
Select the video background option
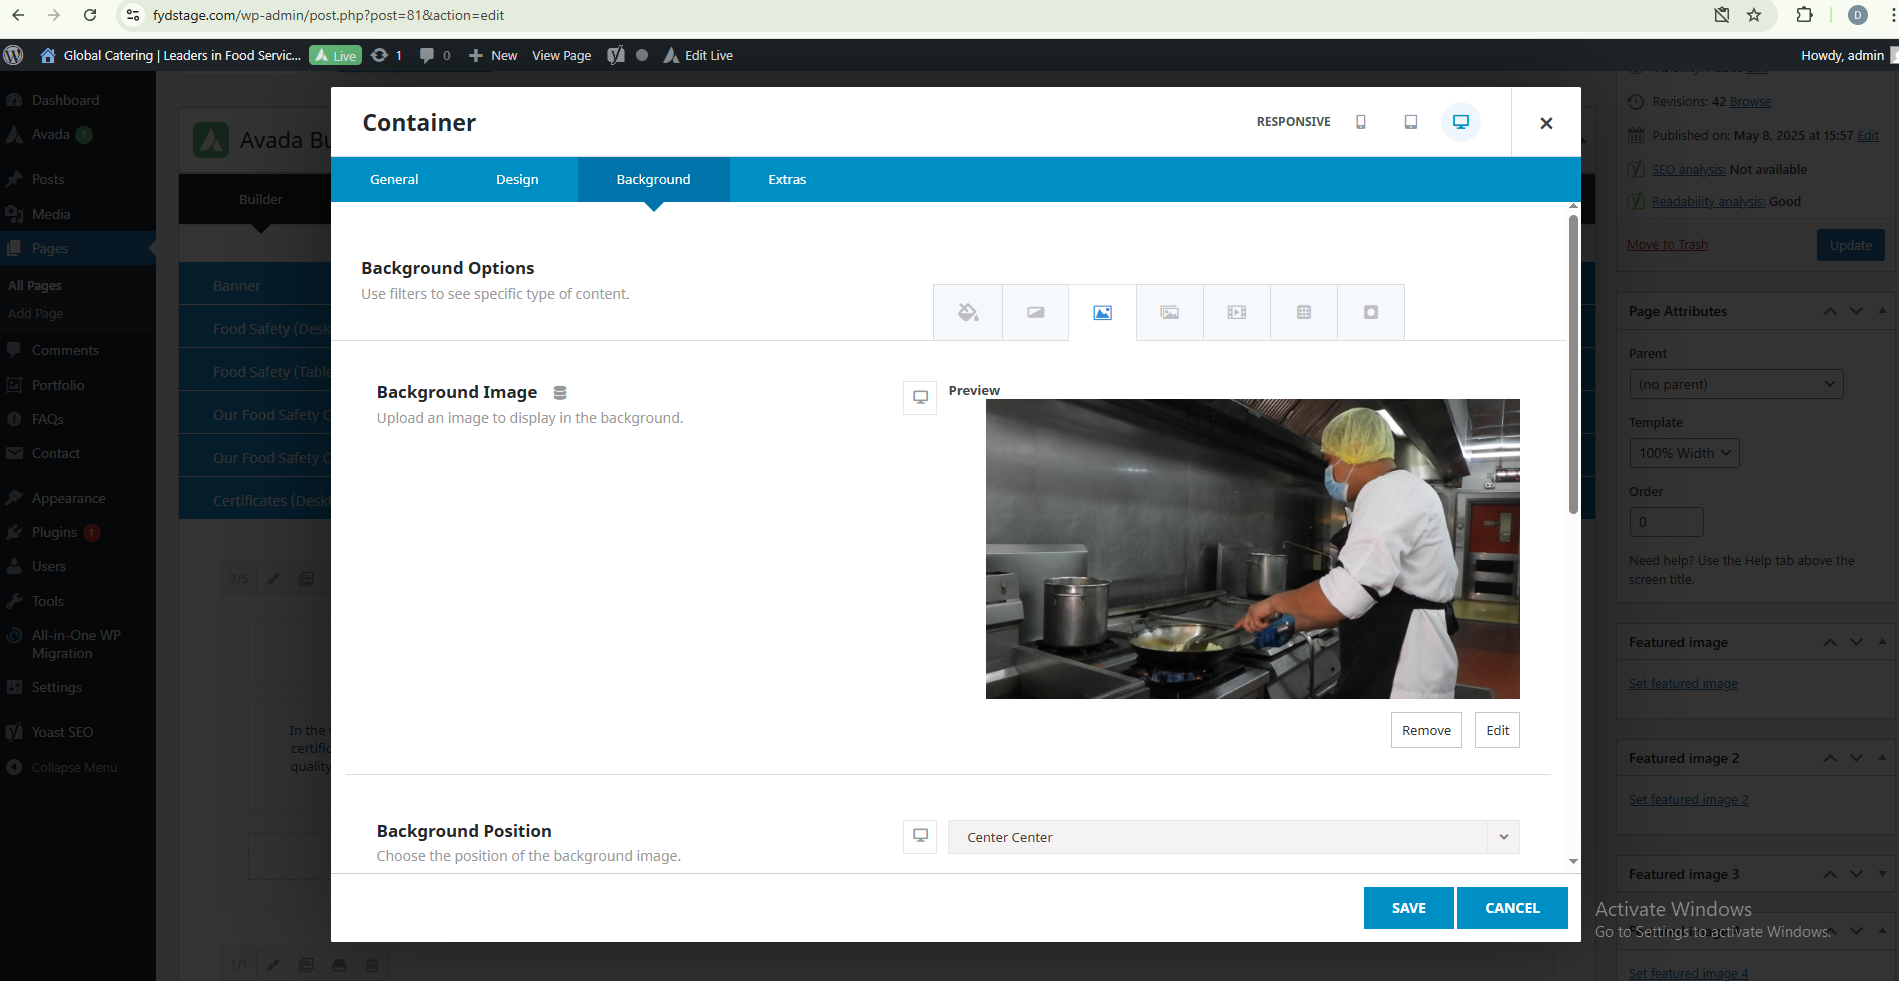[x=1236, y=313]
